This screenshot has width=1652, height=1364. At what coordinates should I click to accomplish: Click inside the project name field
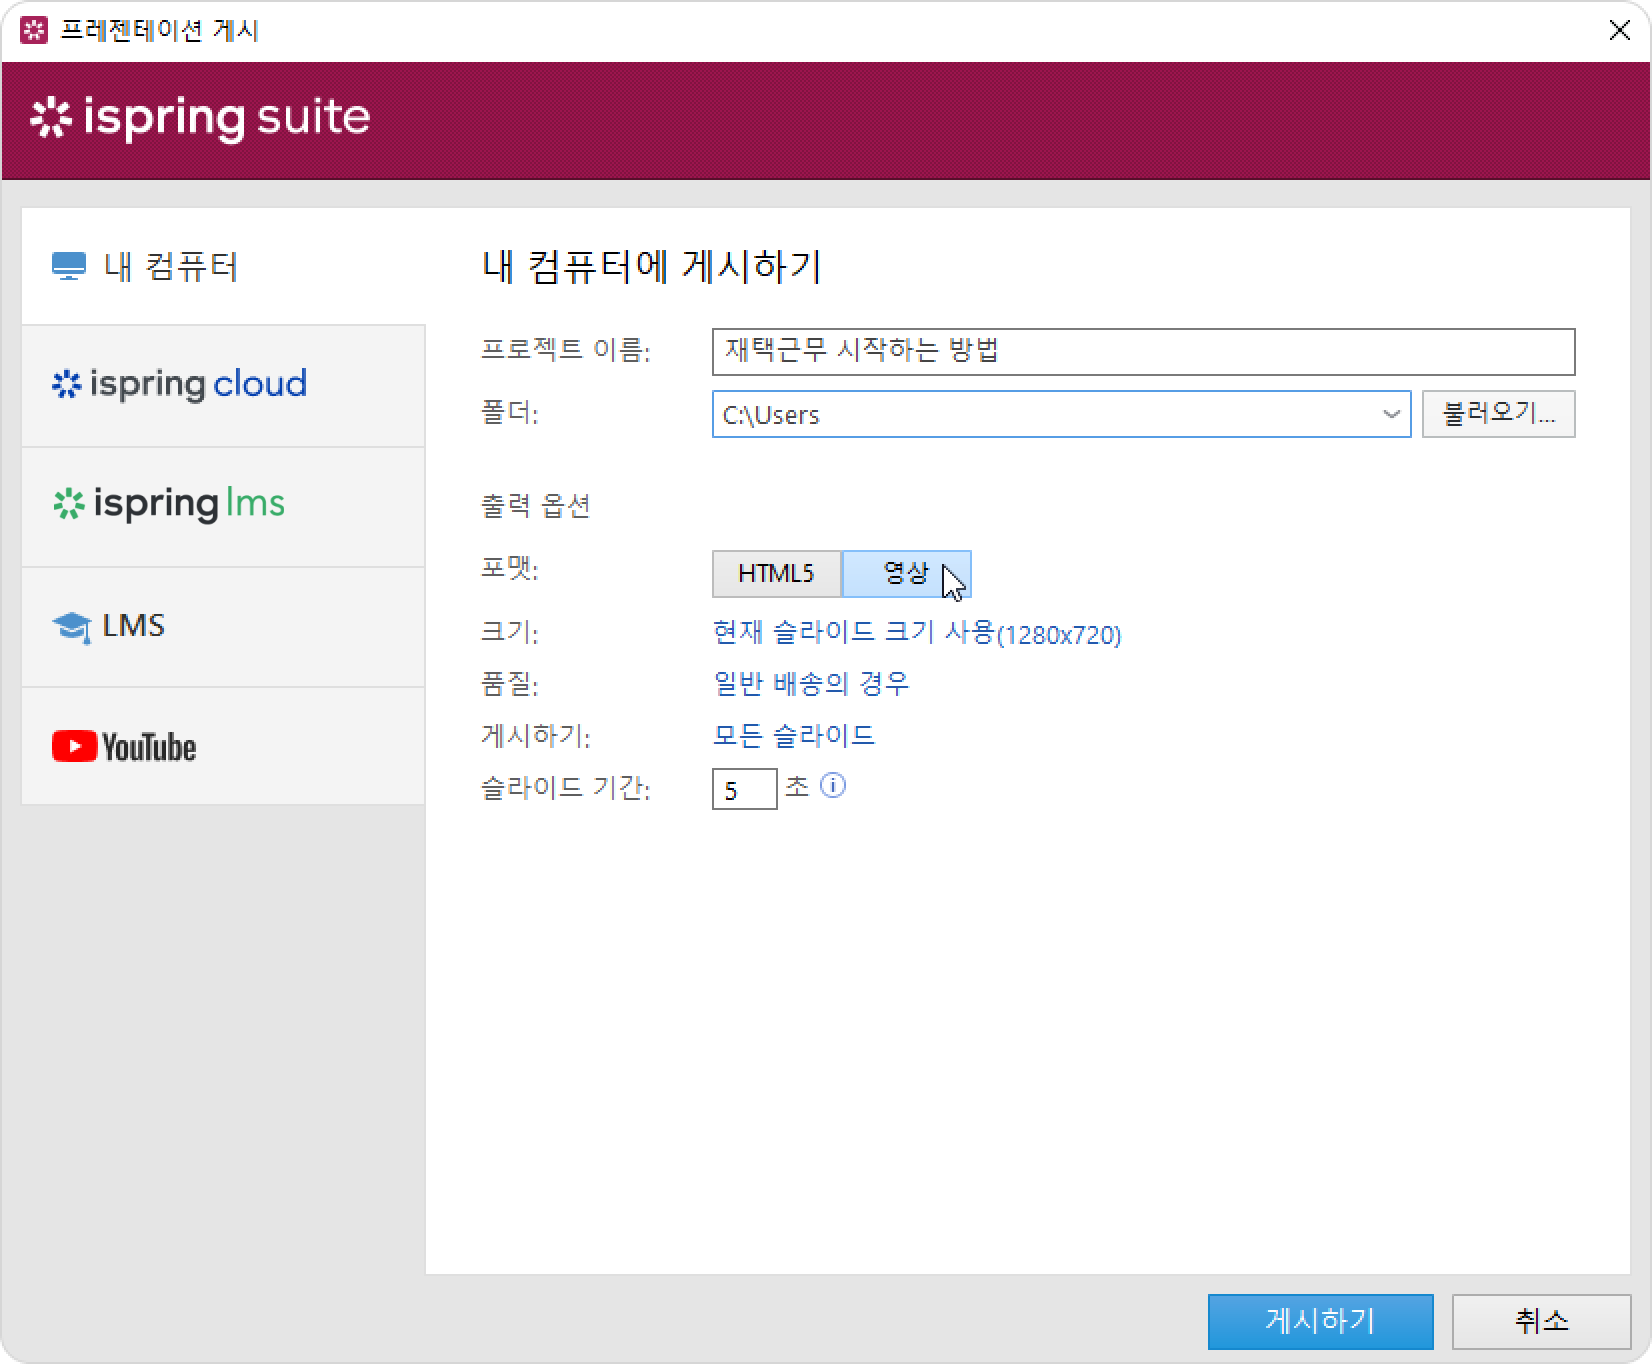[x=1142, y=352]
